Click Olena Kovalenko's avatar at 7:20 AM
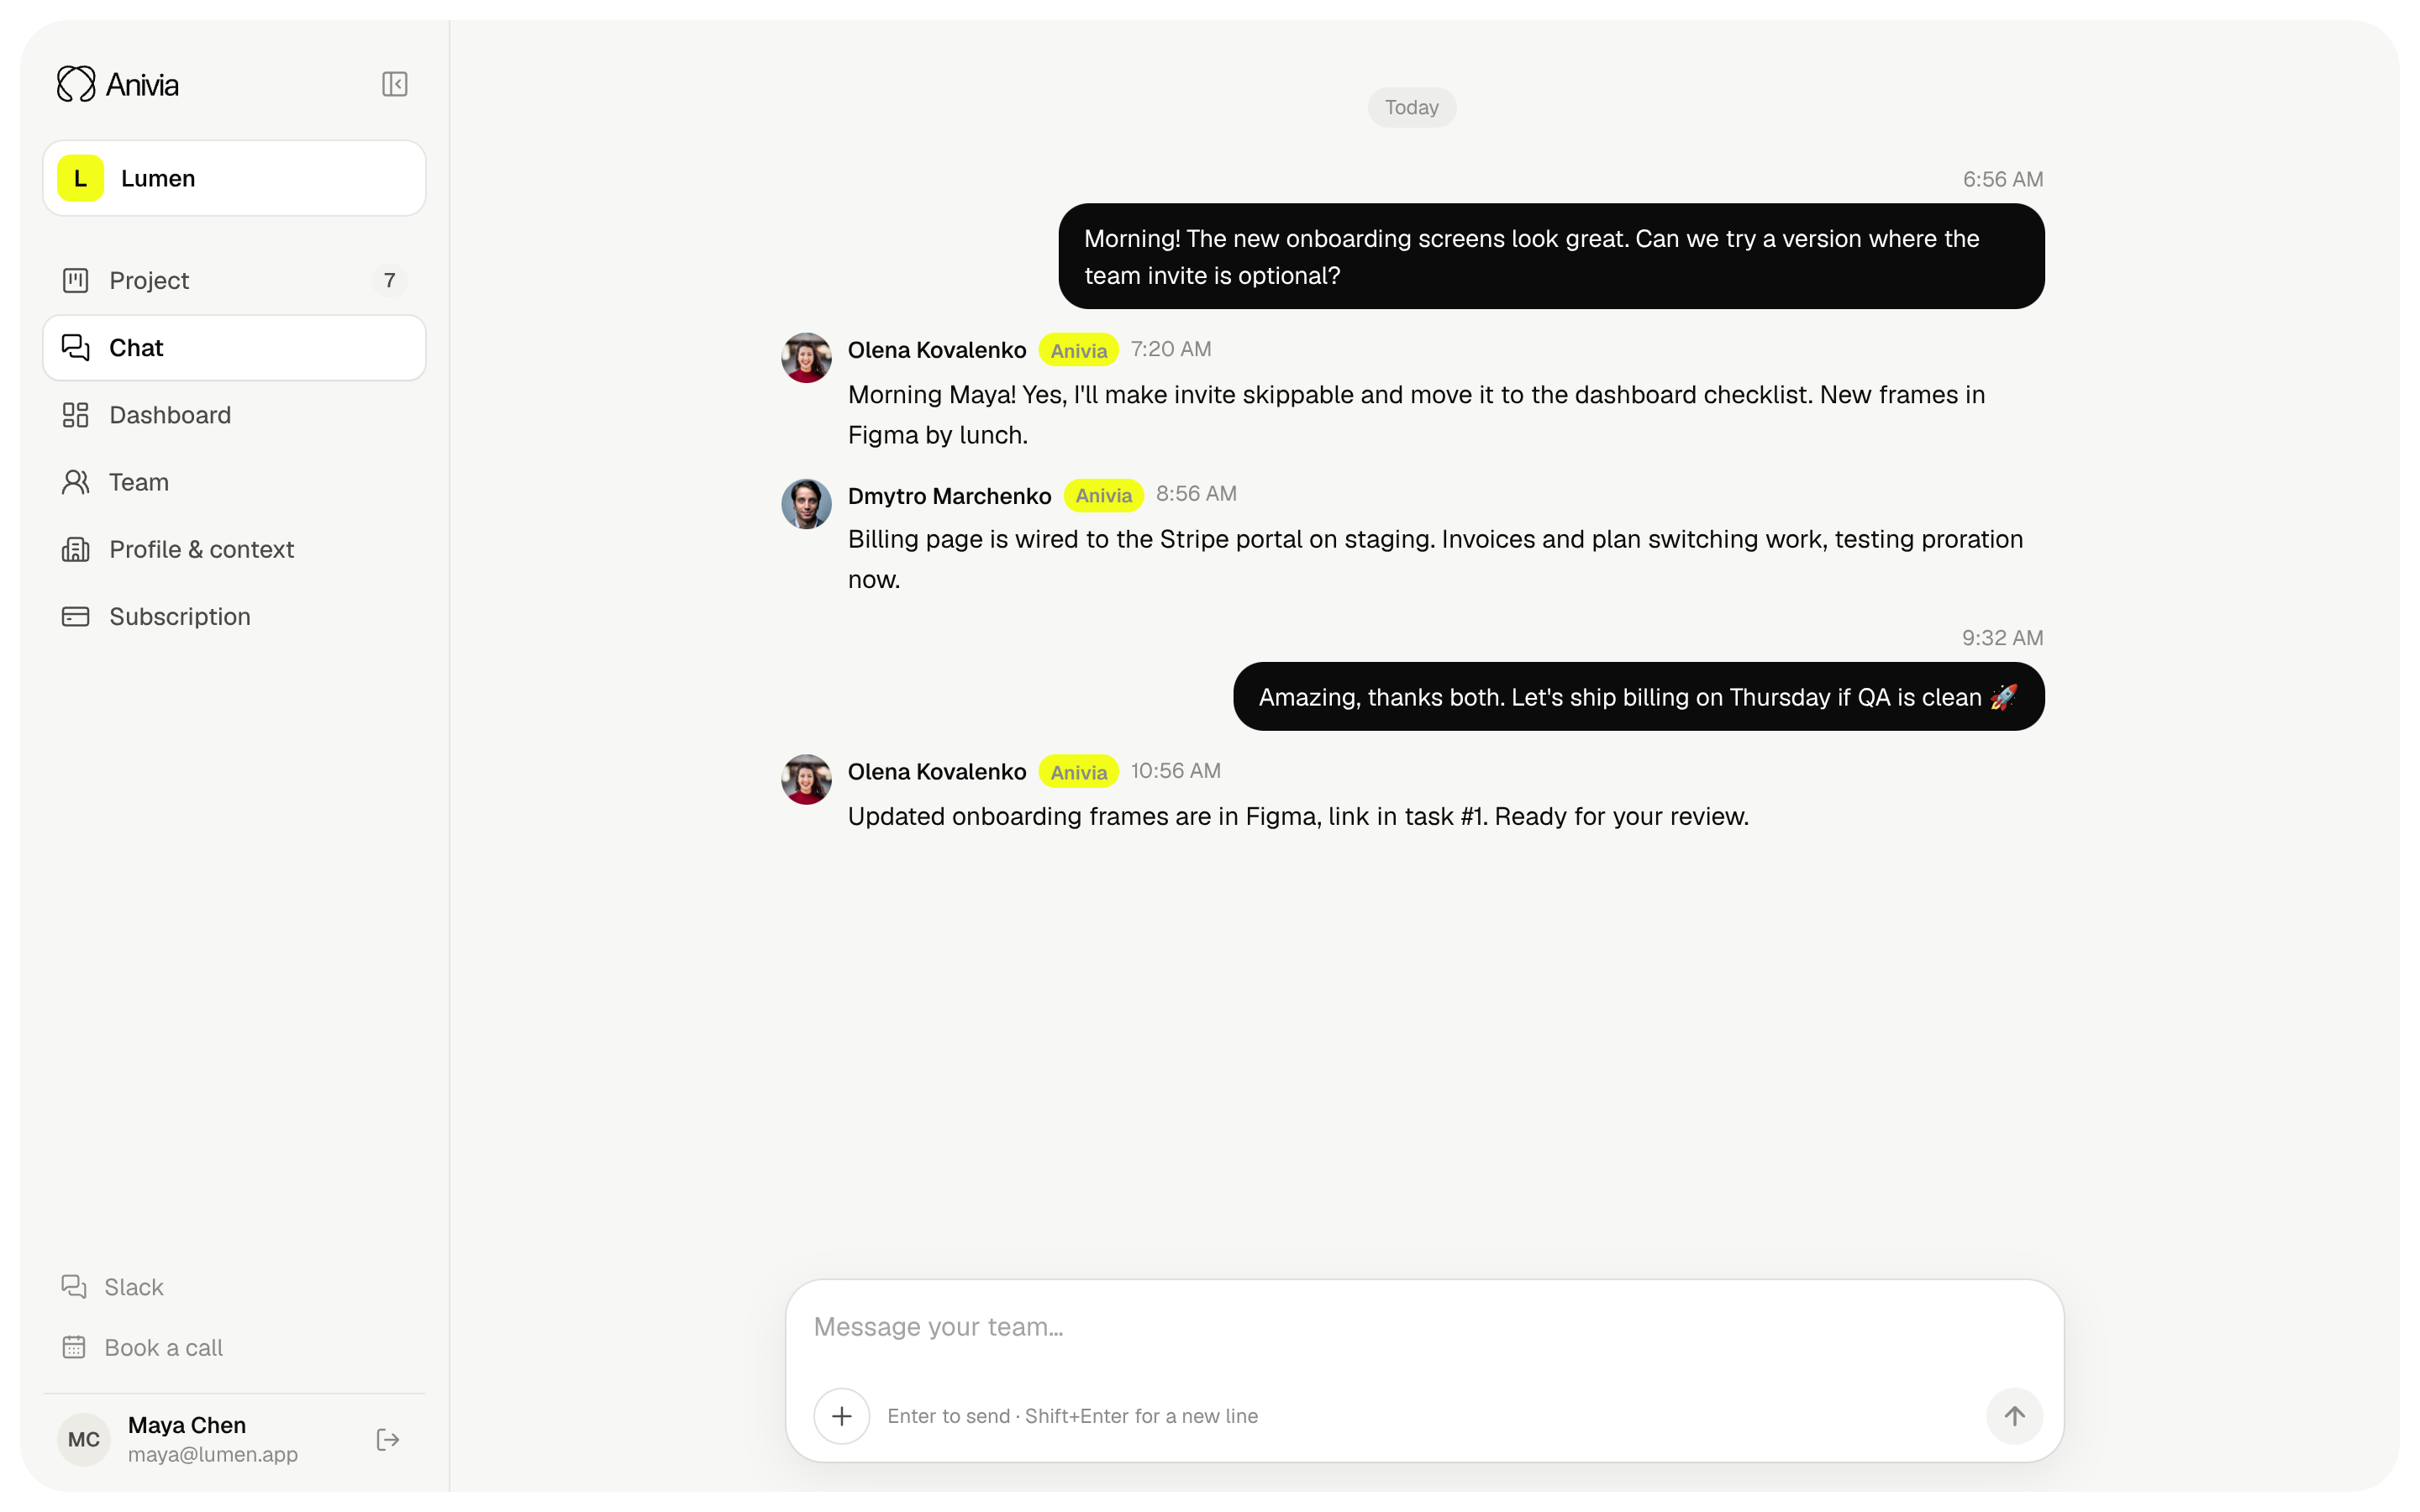 [x=806, y=358]
